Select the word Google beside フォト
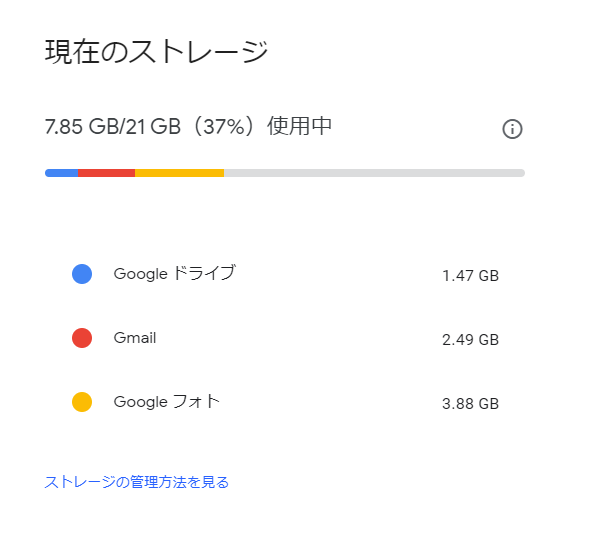 tap(140, 402)
